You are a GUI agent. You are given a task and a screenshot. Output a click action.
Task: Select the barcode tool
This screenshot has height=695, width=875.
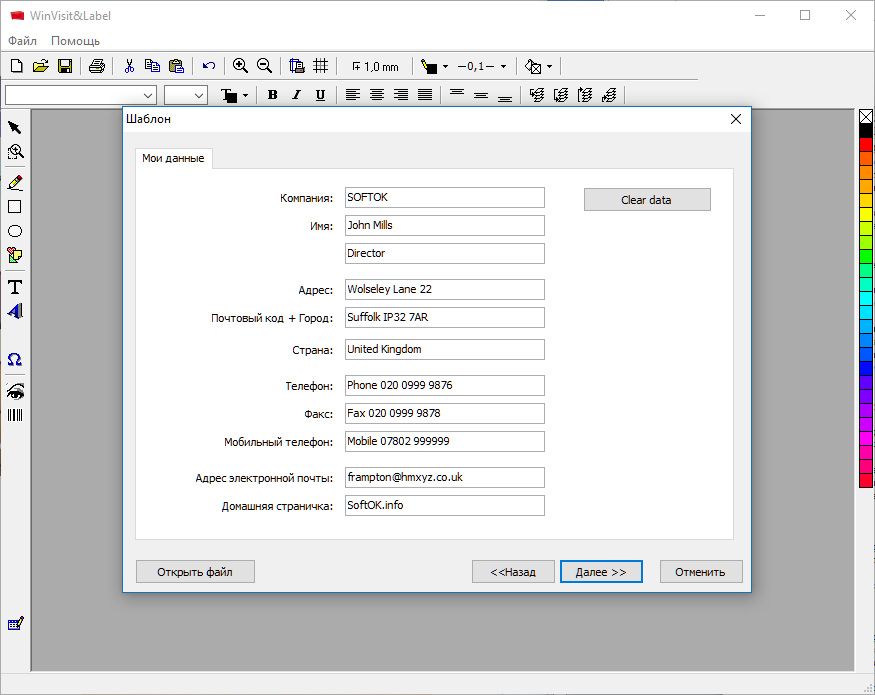click(15, 414)
